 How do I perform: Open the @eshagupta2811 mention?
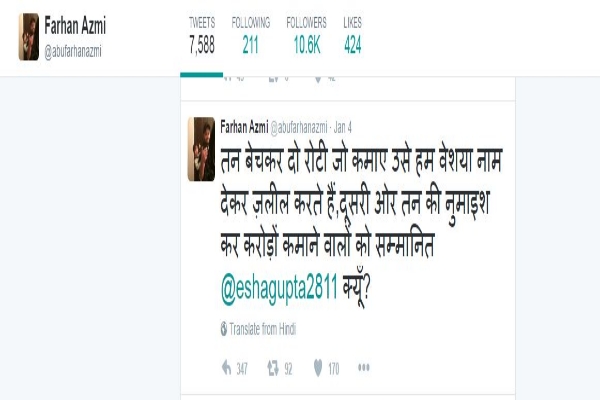point(279,288)
